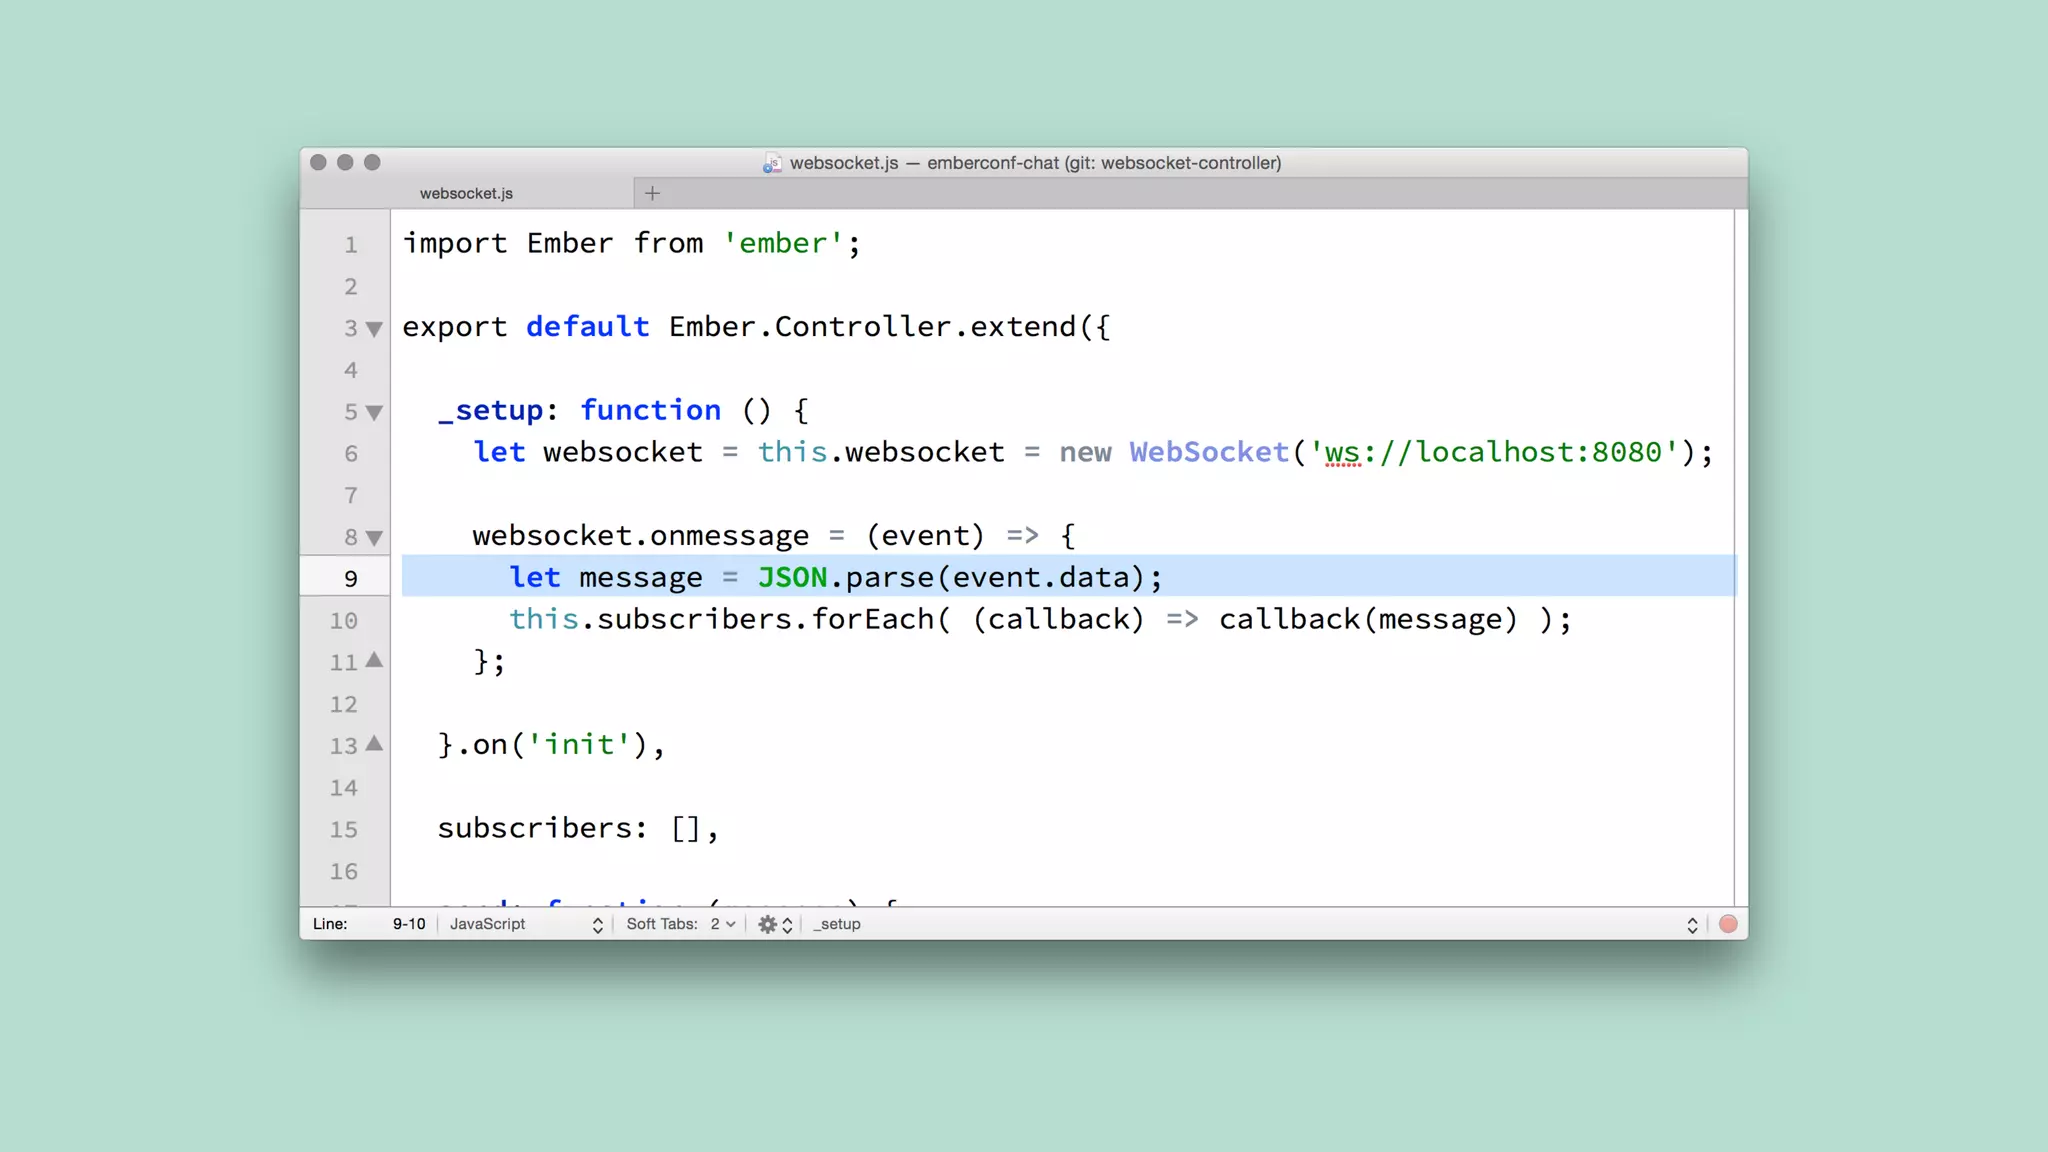Click the red macro record button
Viewport: 2048px width, 1152px height.
[1728, 924]
